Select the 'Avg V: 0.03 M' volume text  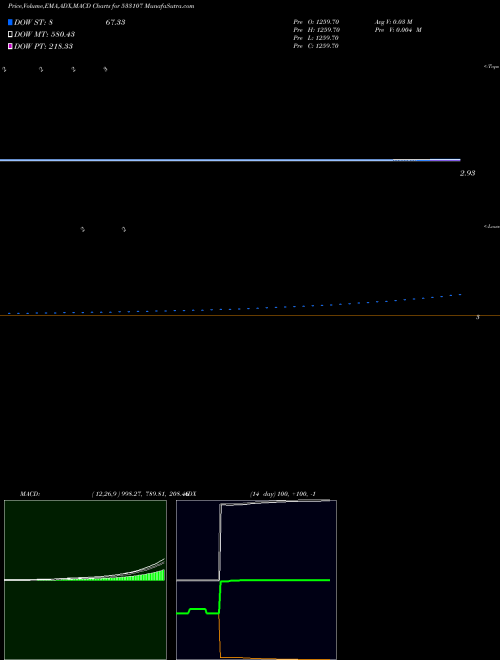pyautogui.click(x=394, y=22)
